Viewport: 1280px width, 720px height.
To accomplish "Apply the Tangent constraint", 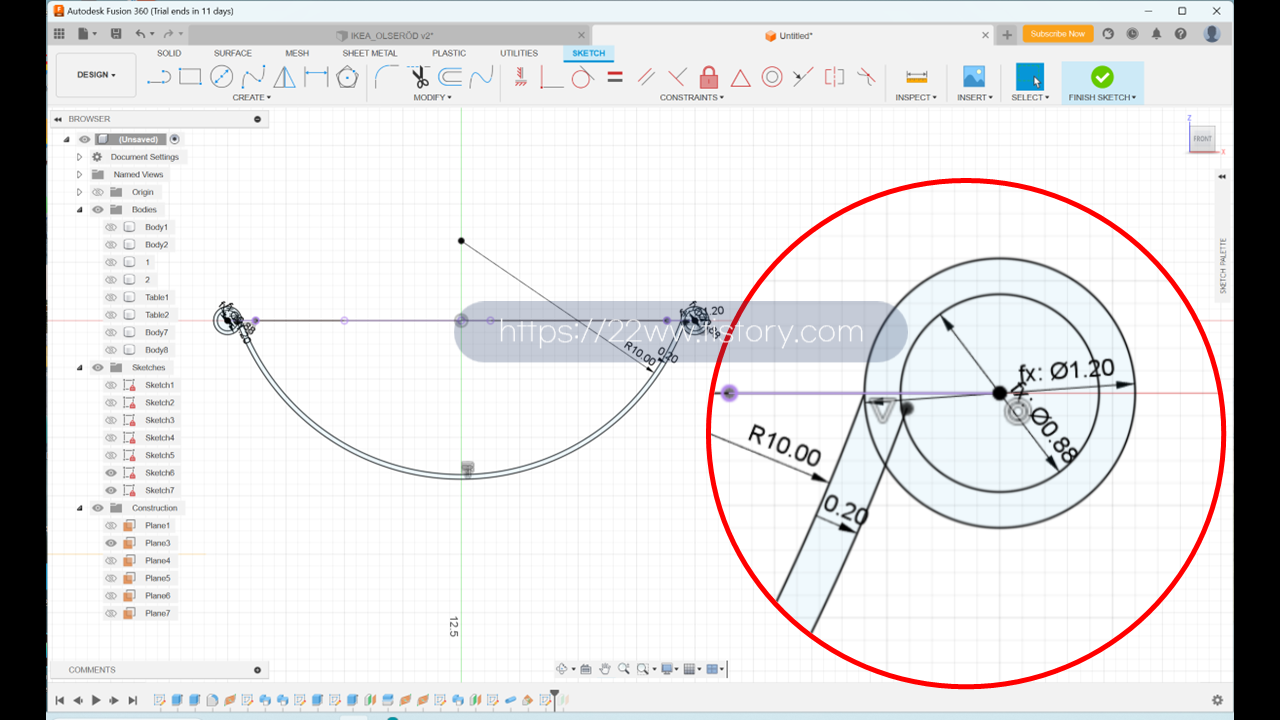I will click(582, 77).
